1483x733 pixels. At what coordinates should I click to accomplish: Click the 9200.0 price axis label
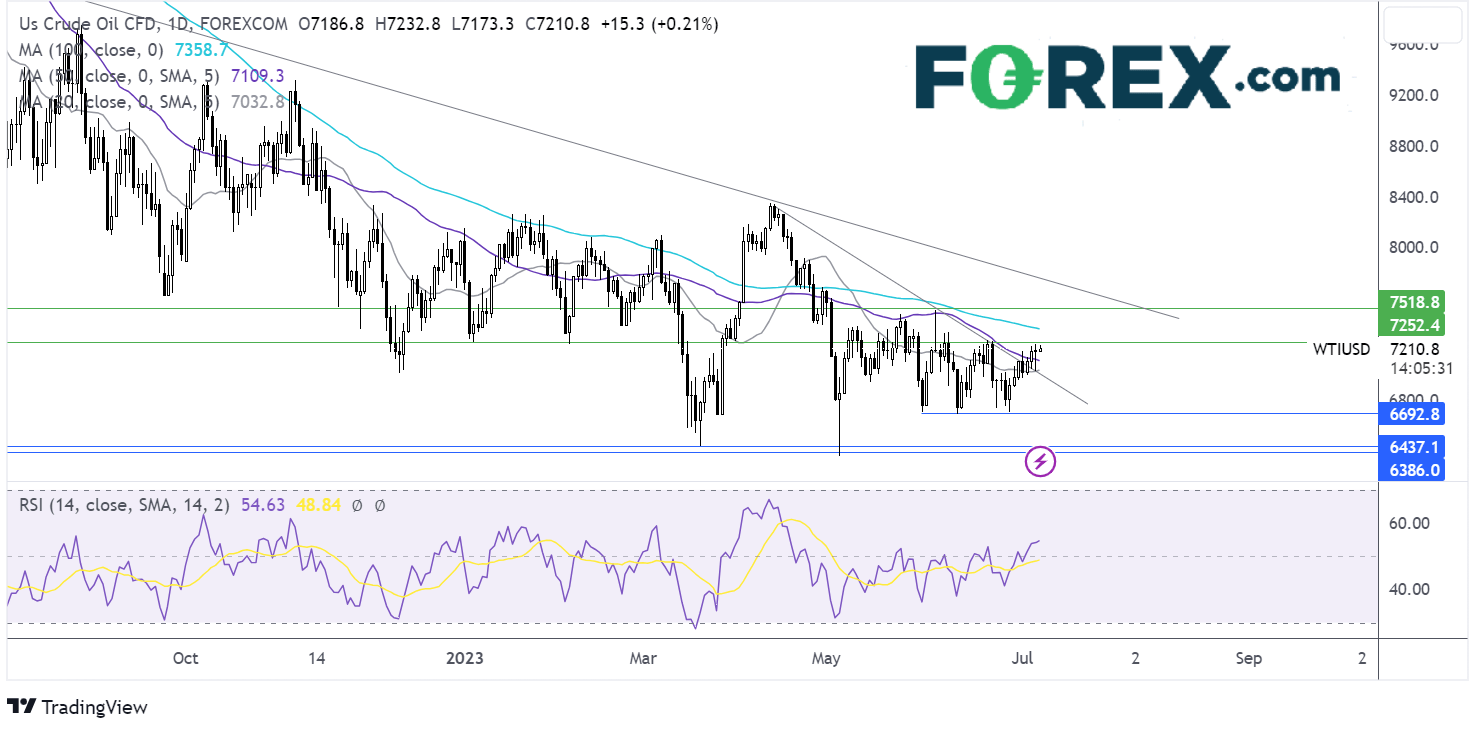point(1414,96)
